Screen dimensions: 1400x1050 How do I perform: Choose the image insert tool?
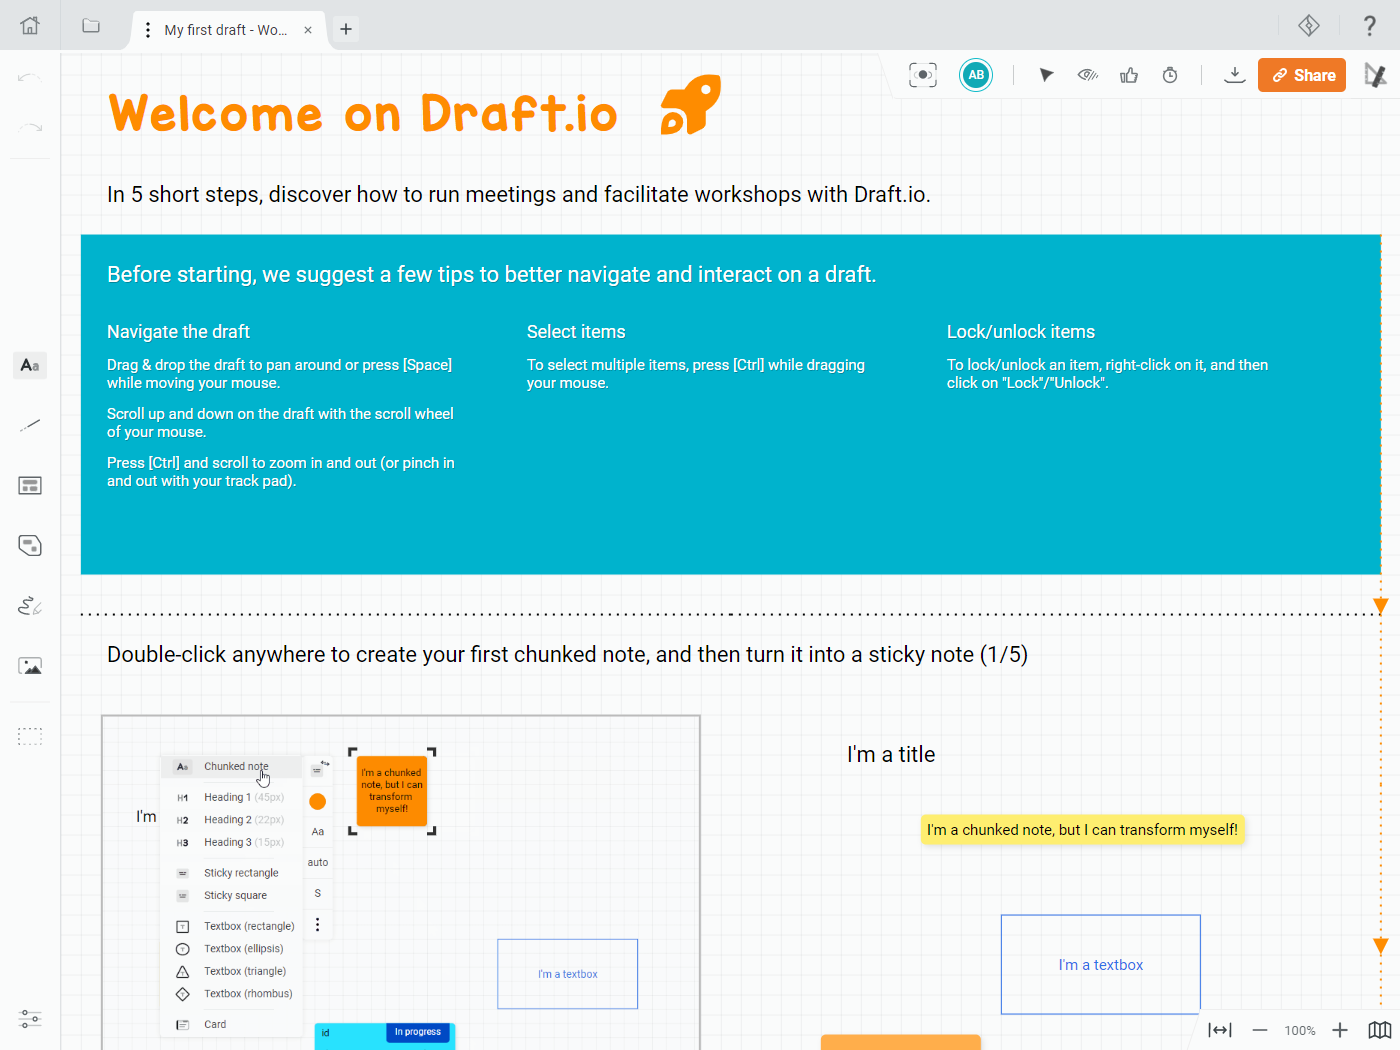(x=30, y=666)
